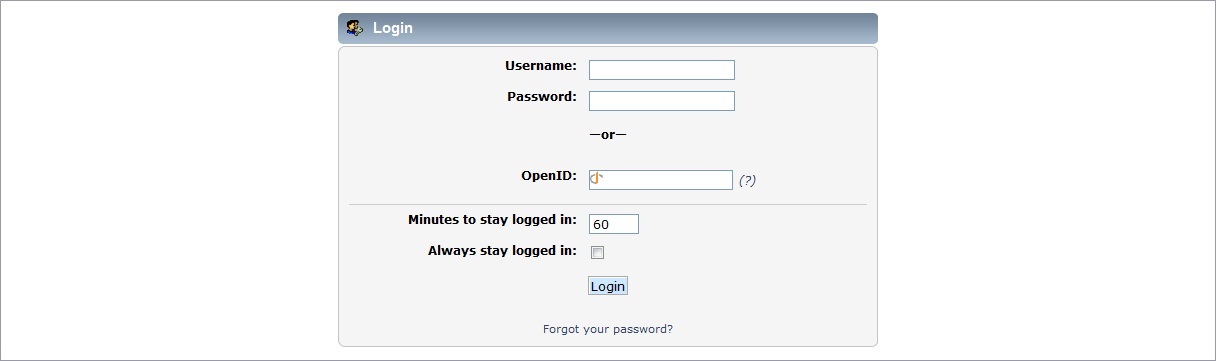Image resolution: width=1216 pixels, height=361 pixels.
Task: Click empty panel area right of Login button
Action: point(750,286)
